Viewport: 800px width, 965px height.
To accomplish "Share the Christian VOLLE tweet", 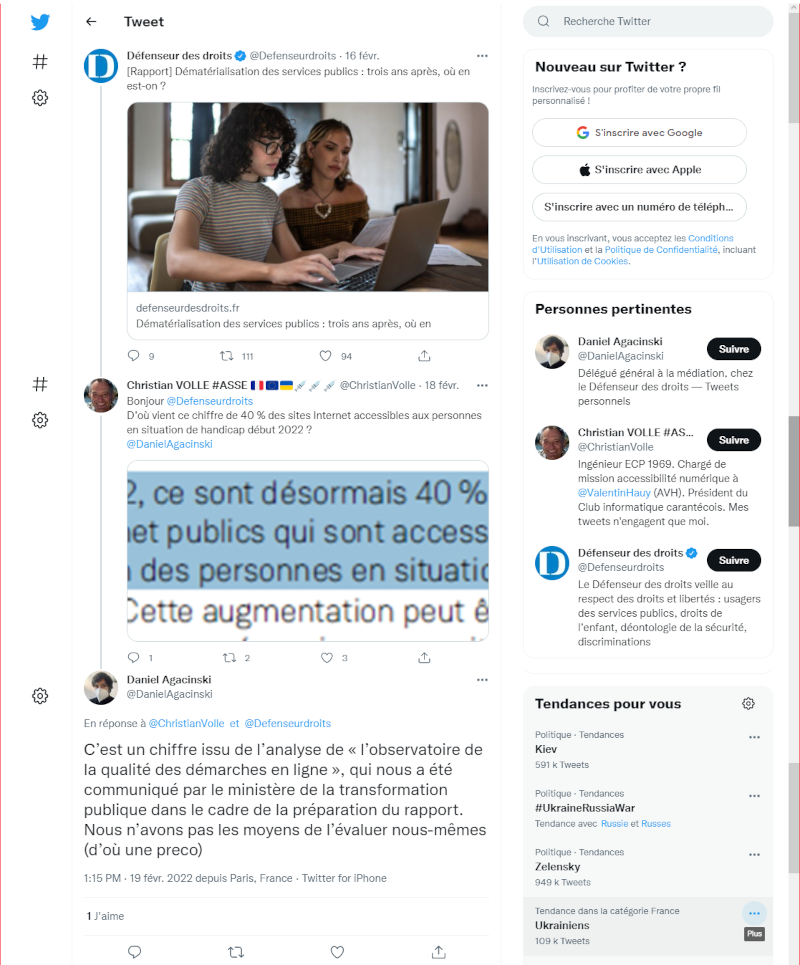I will (x=424, y=657).
